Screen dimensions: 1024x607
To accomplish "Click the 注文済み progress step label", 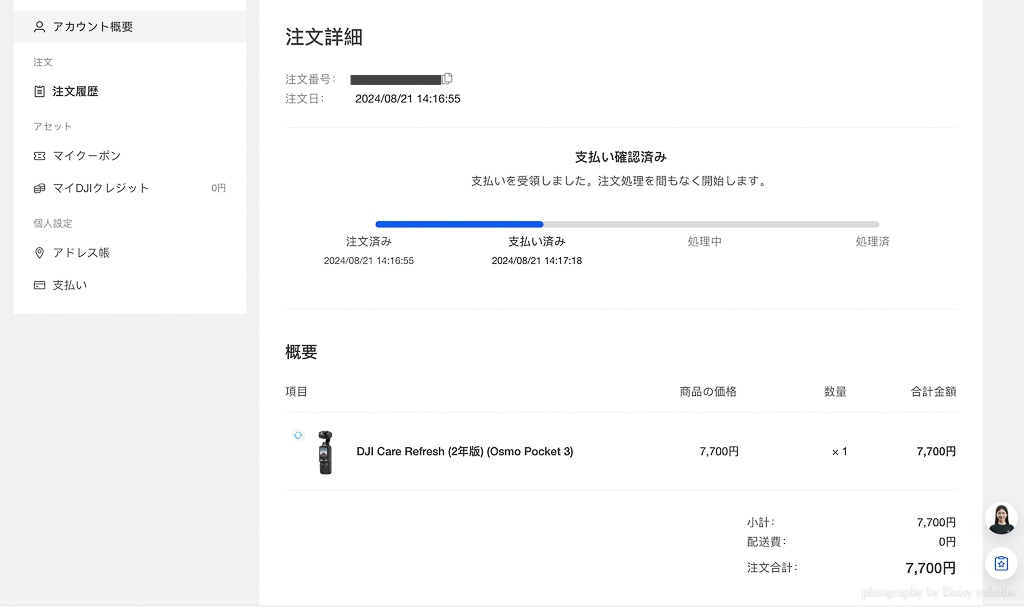I will pos(368,242).
